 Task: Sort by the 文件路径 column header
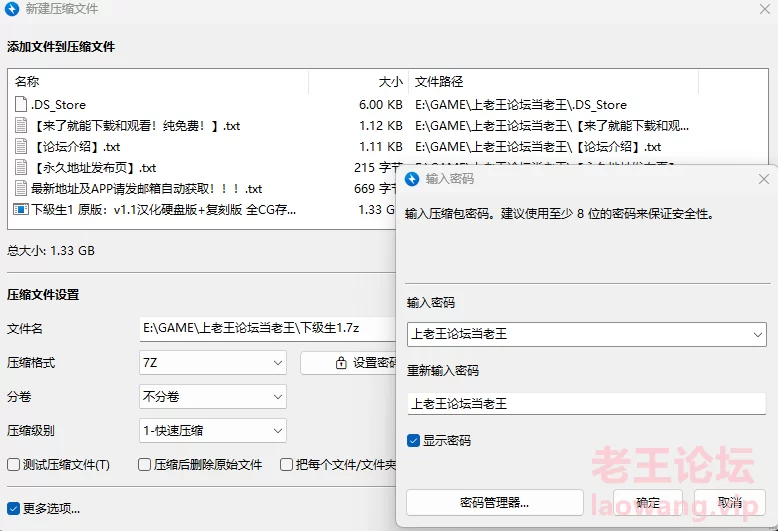coord(554,81)
